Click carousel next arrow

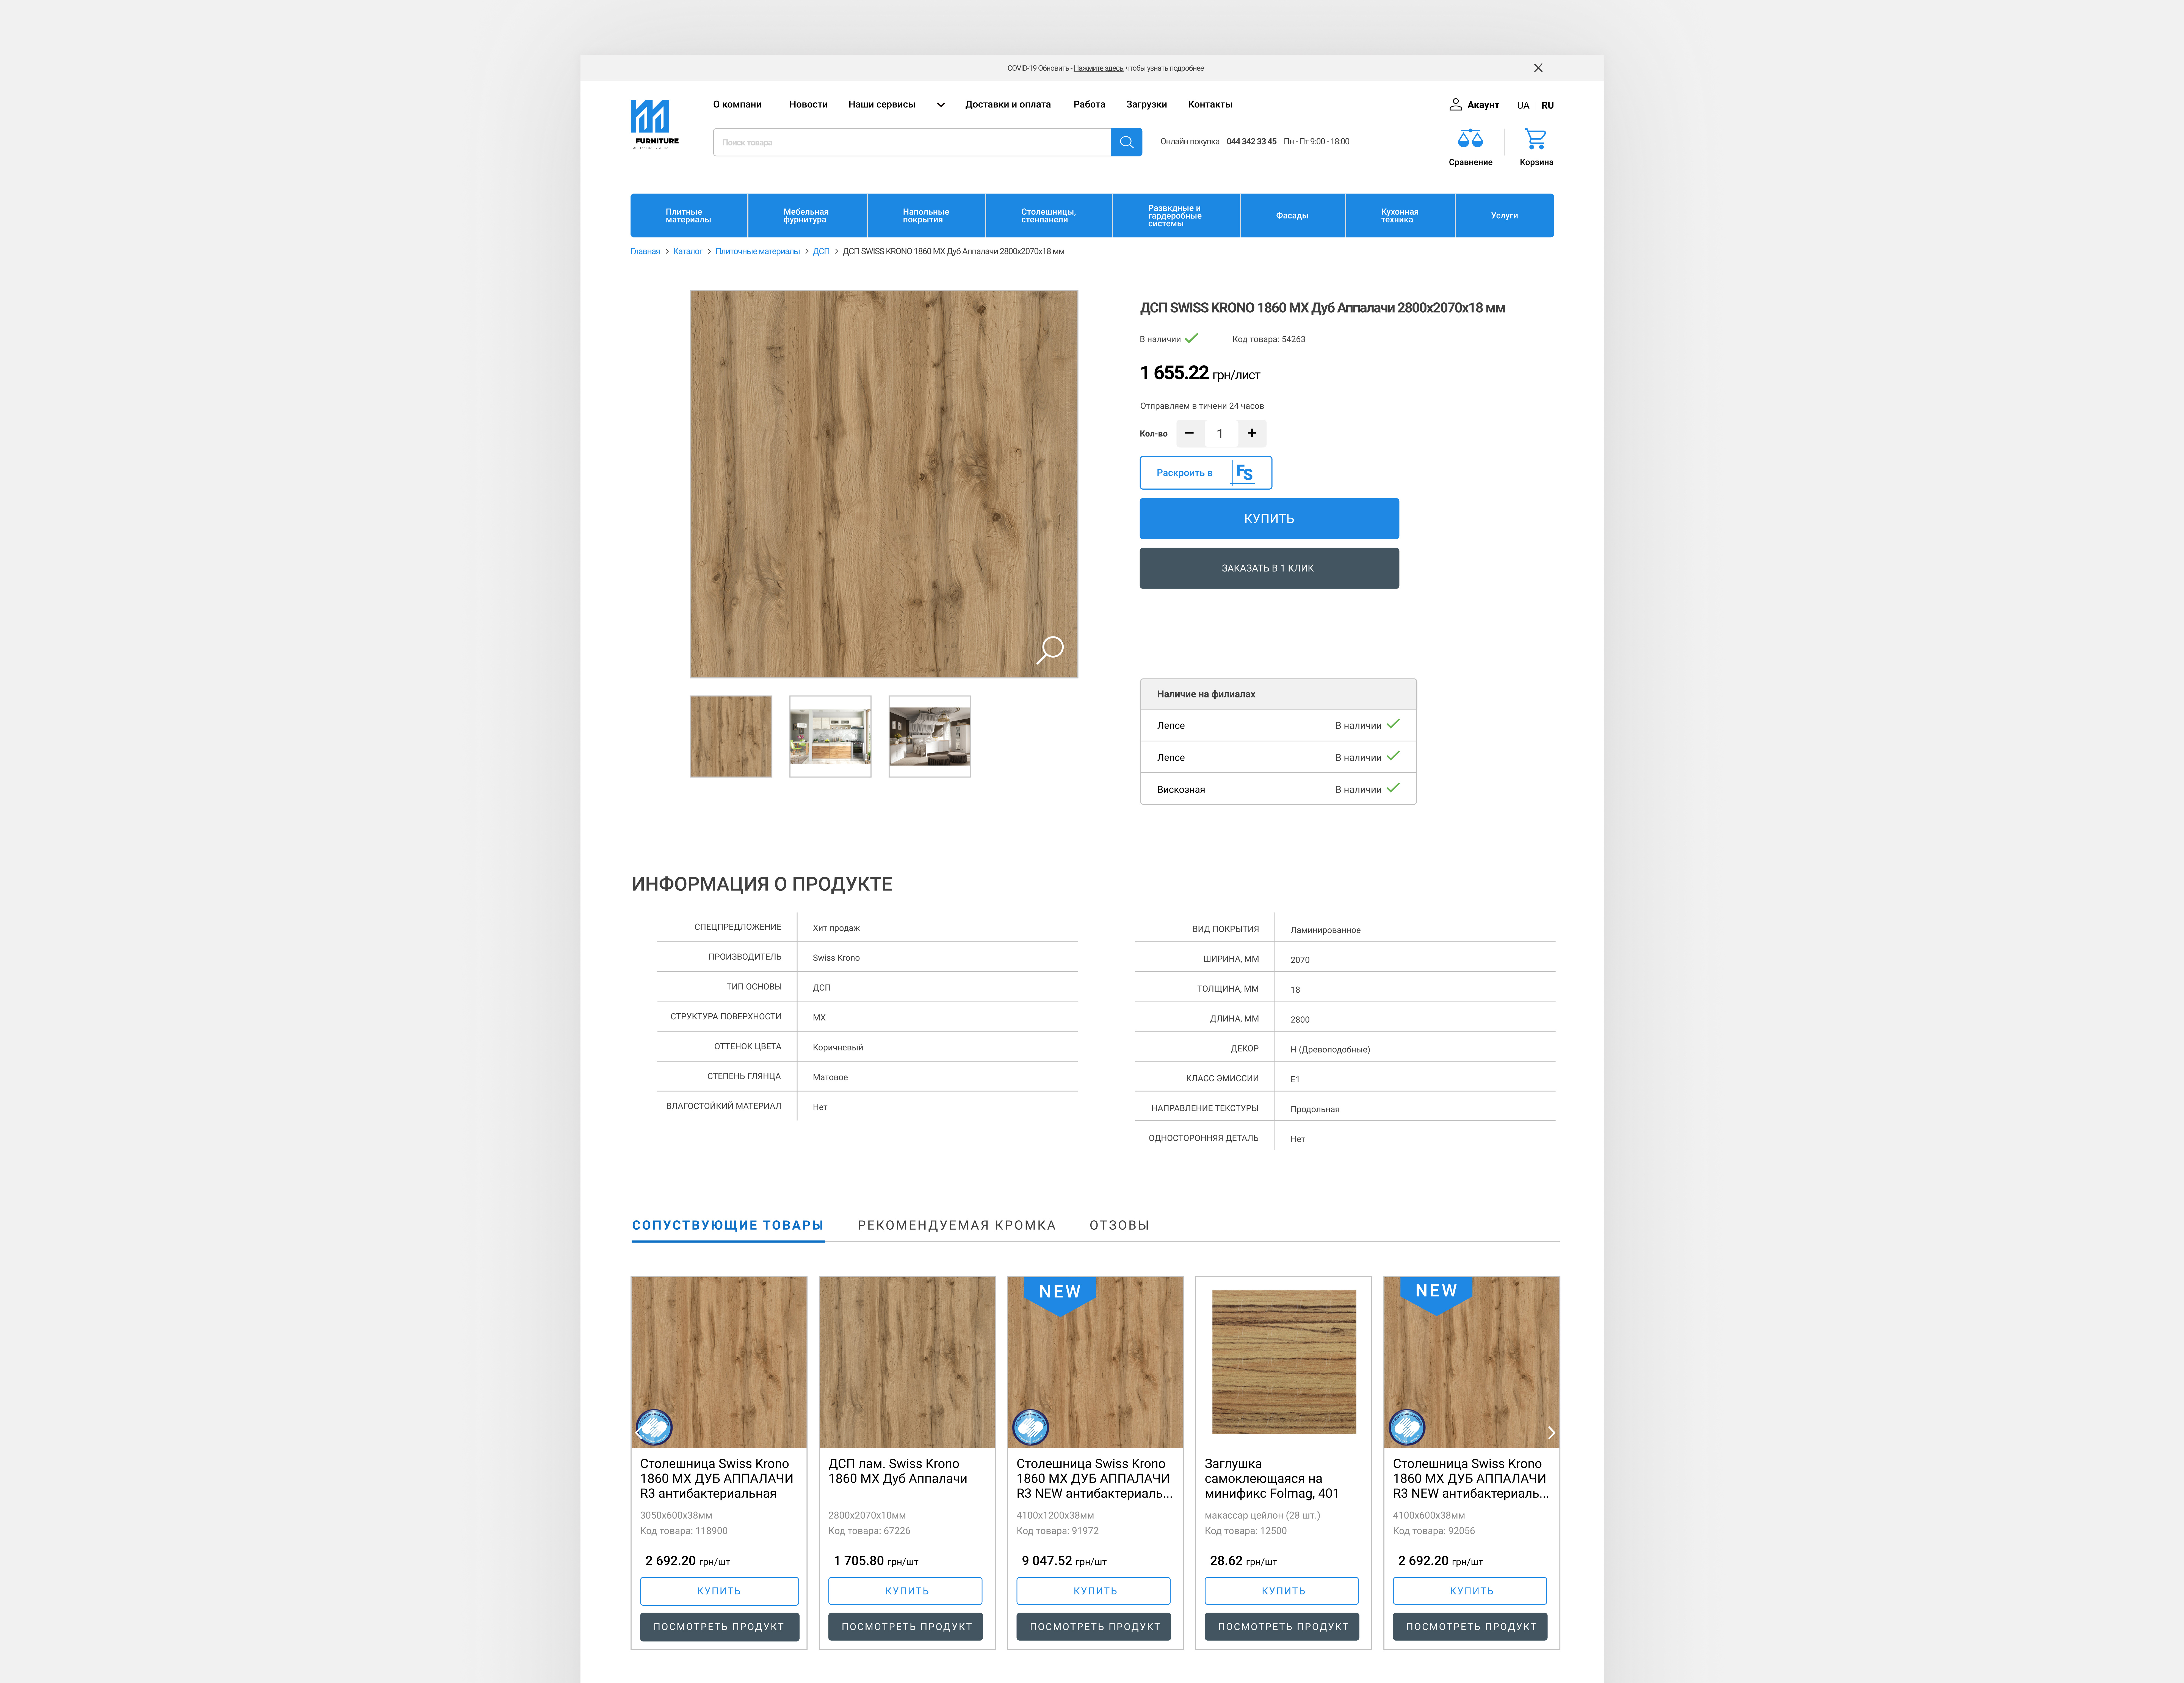(1551, 1433)
